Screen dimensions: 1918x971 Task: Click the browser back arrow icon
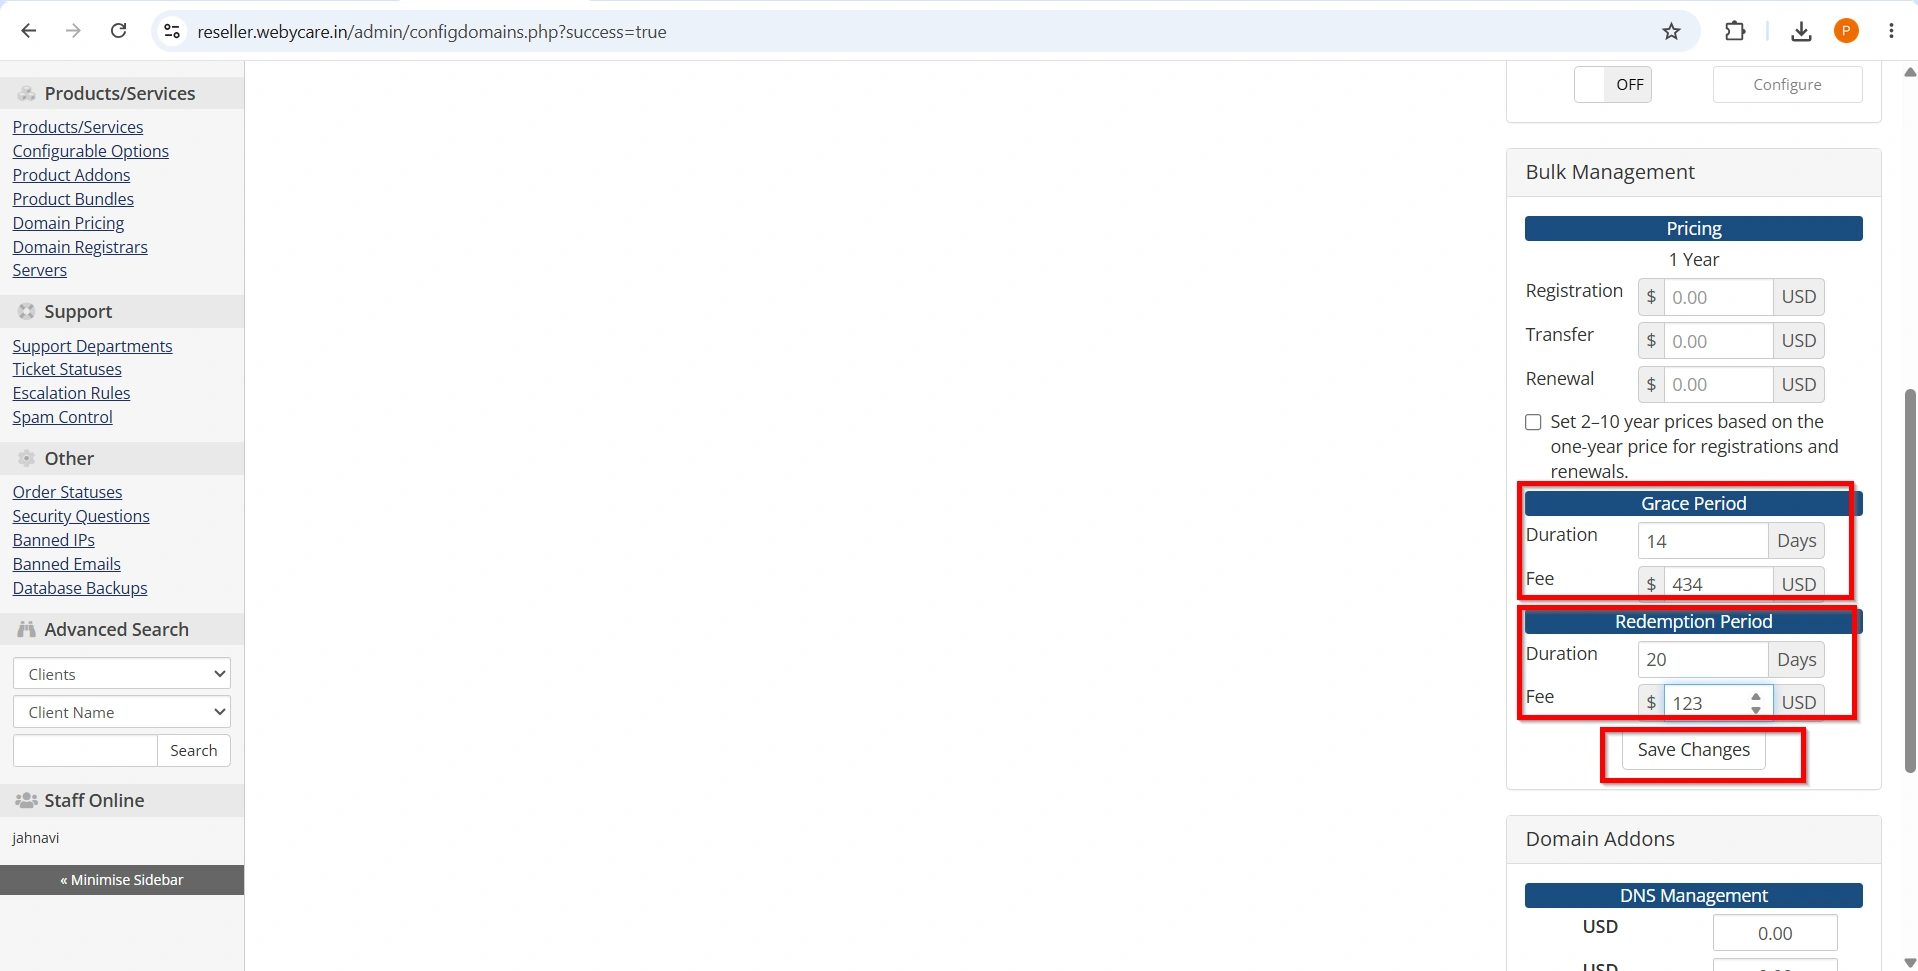(x=29, y=31)
